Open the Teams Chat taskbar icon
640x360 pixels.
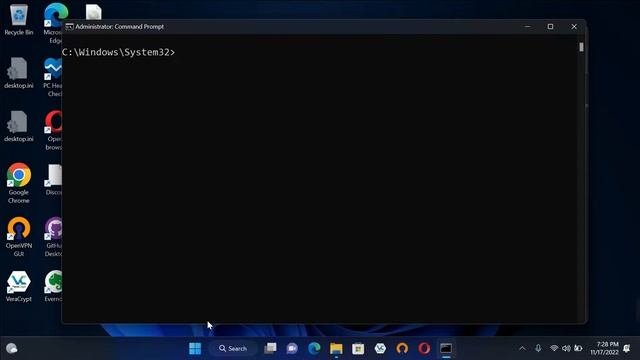(x=292, y=348)
